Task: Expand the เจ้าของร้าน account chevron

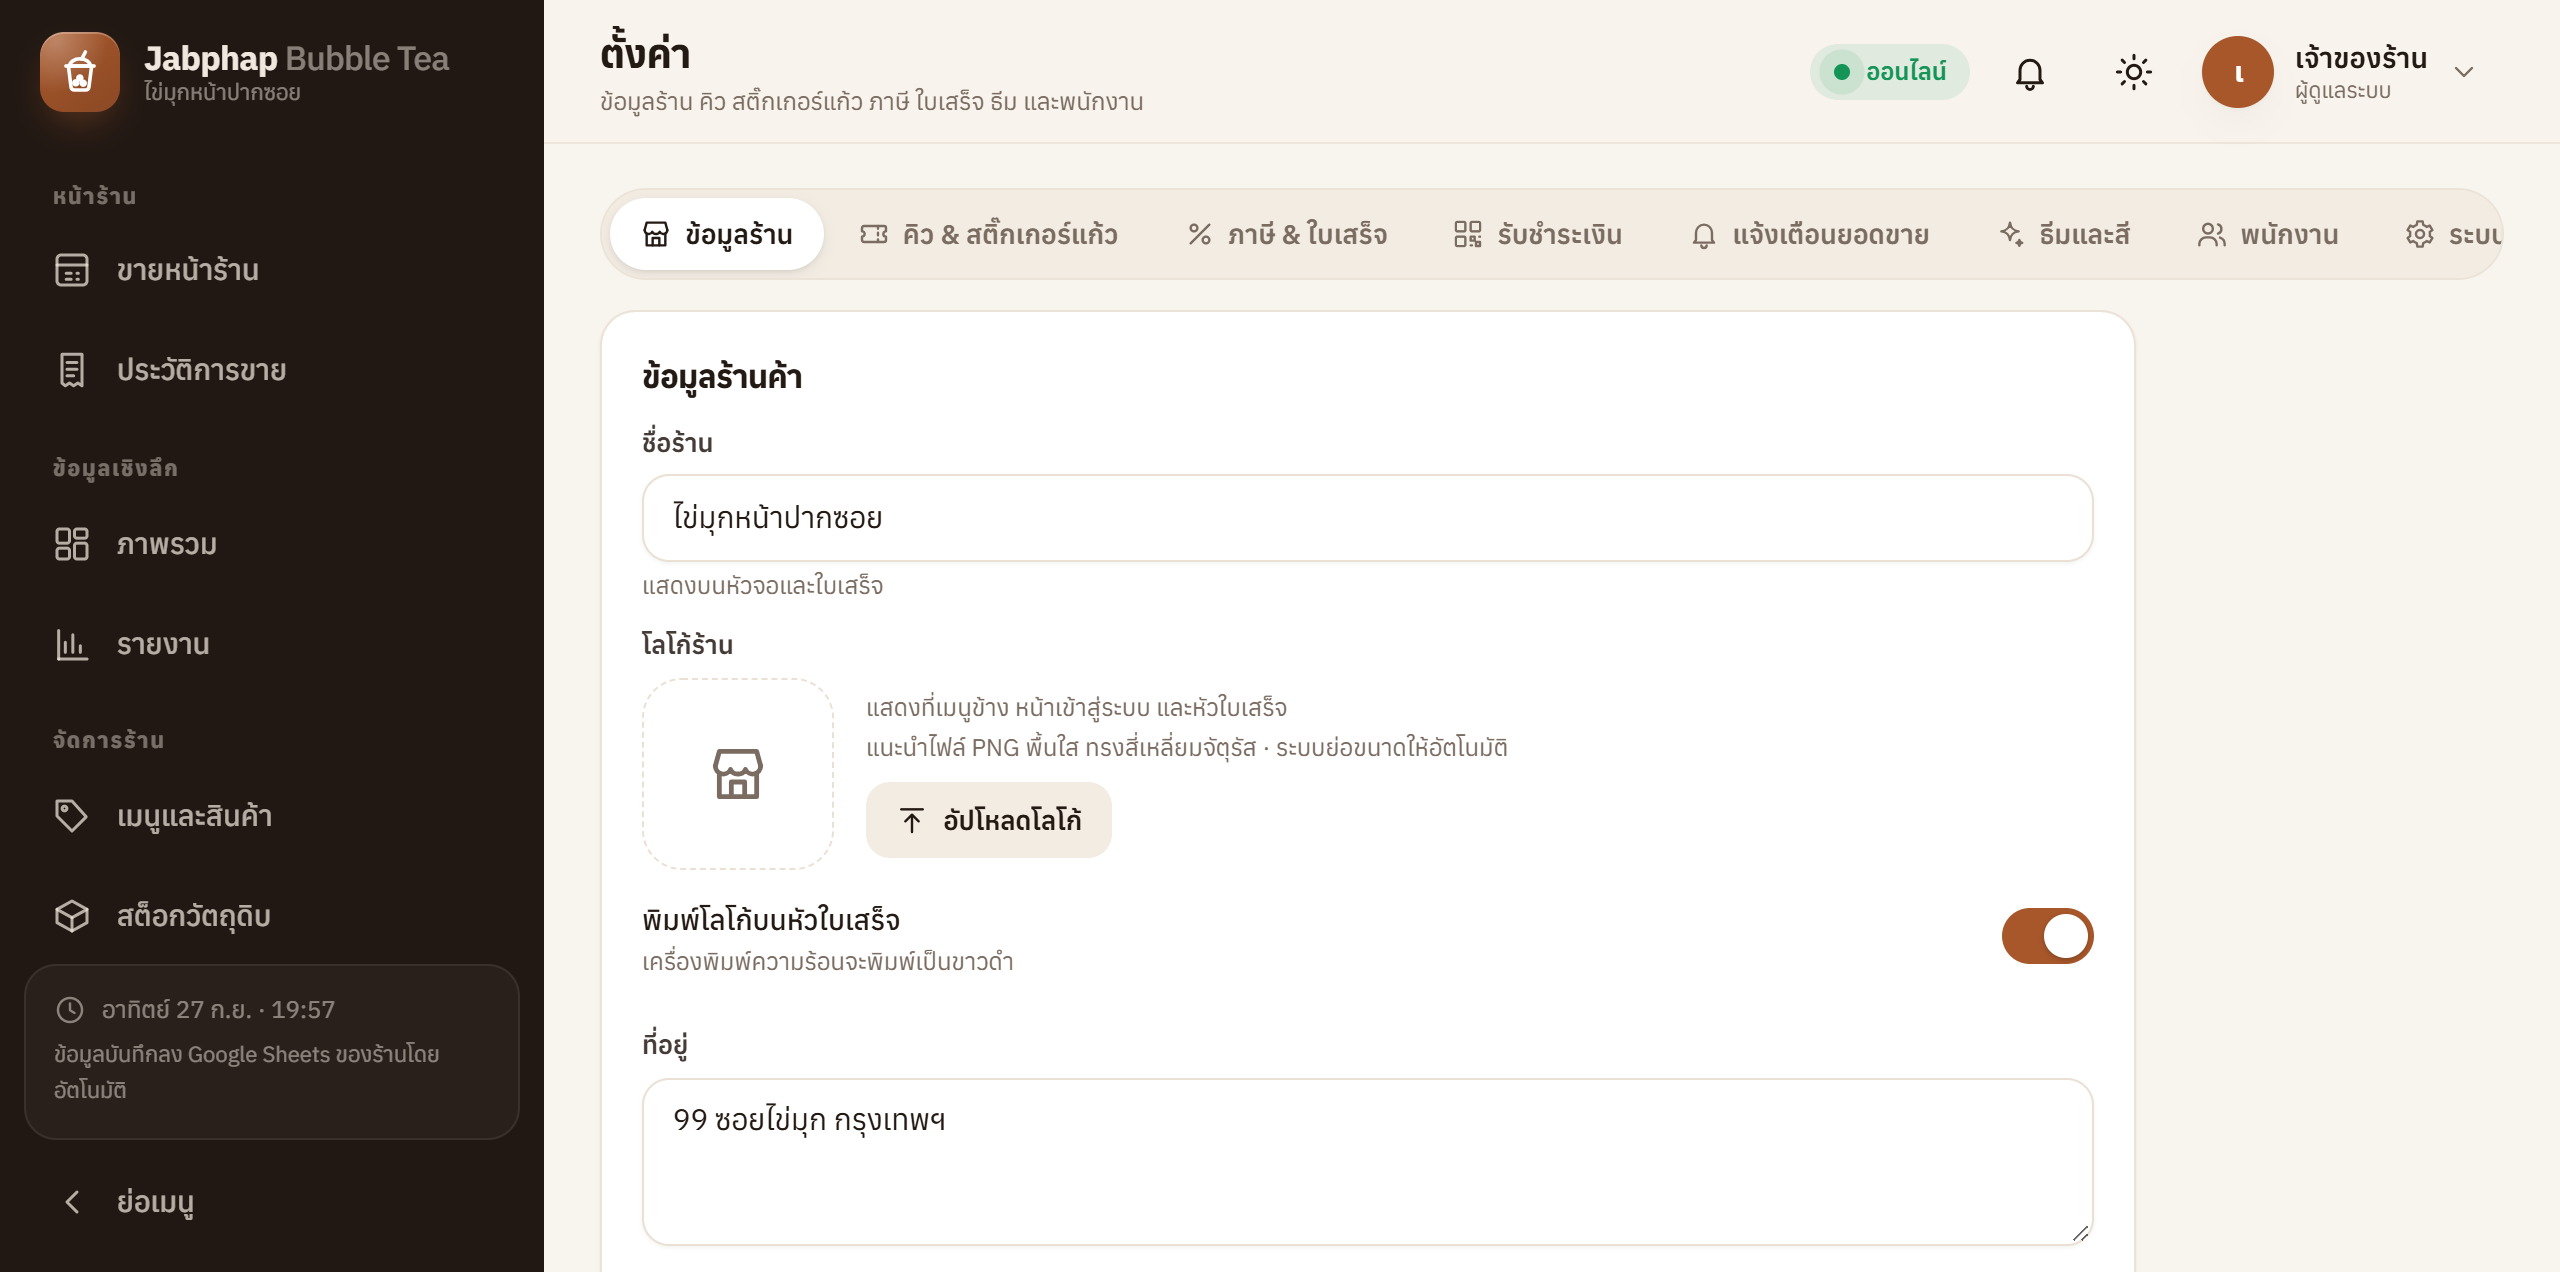Action: pyautogui.click(x=2464, y=72)
